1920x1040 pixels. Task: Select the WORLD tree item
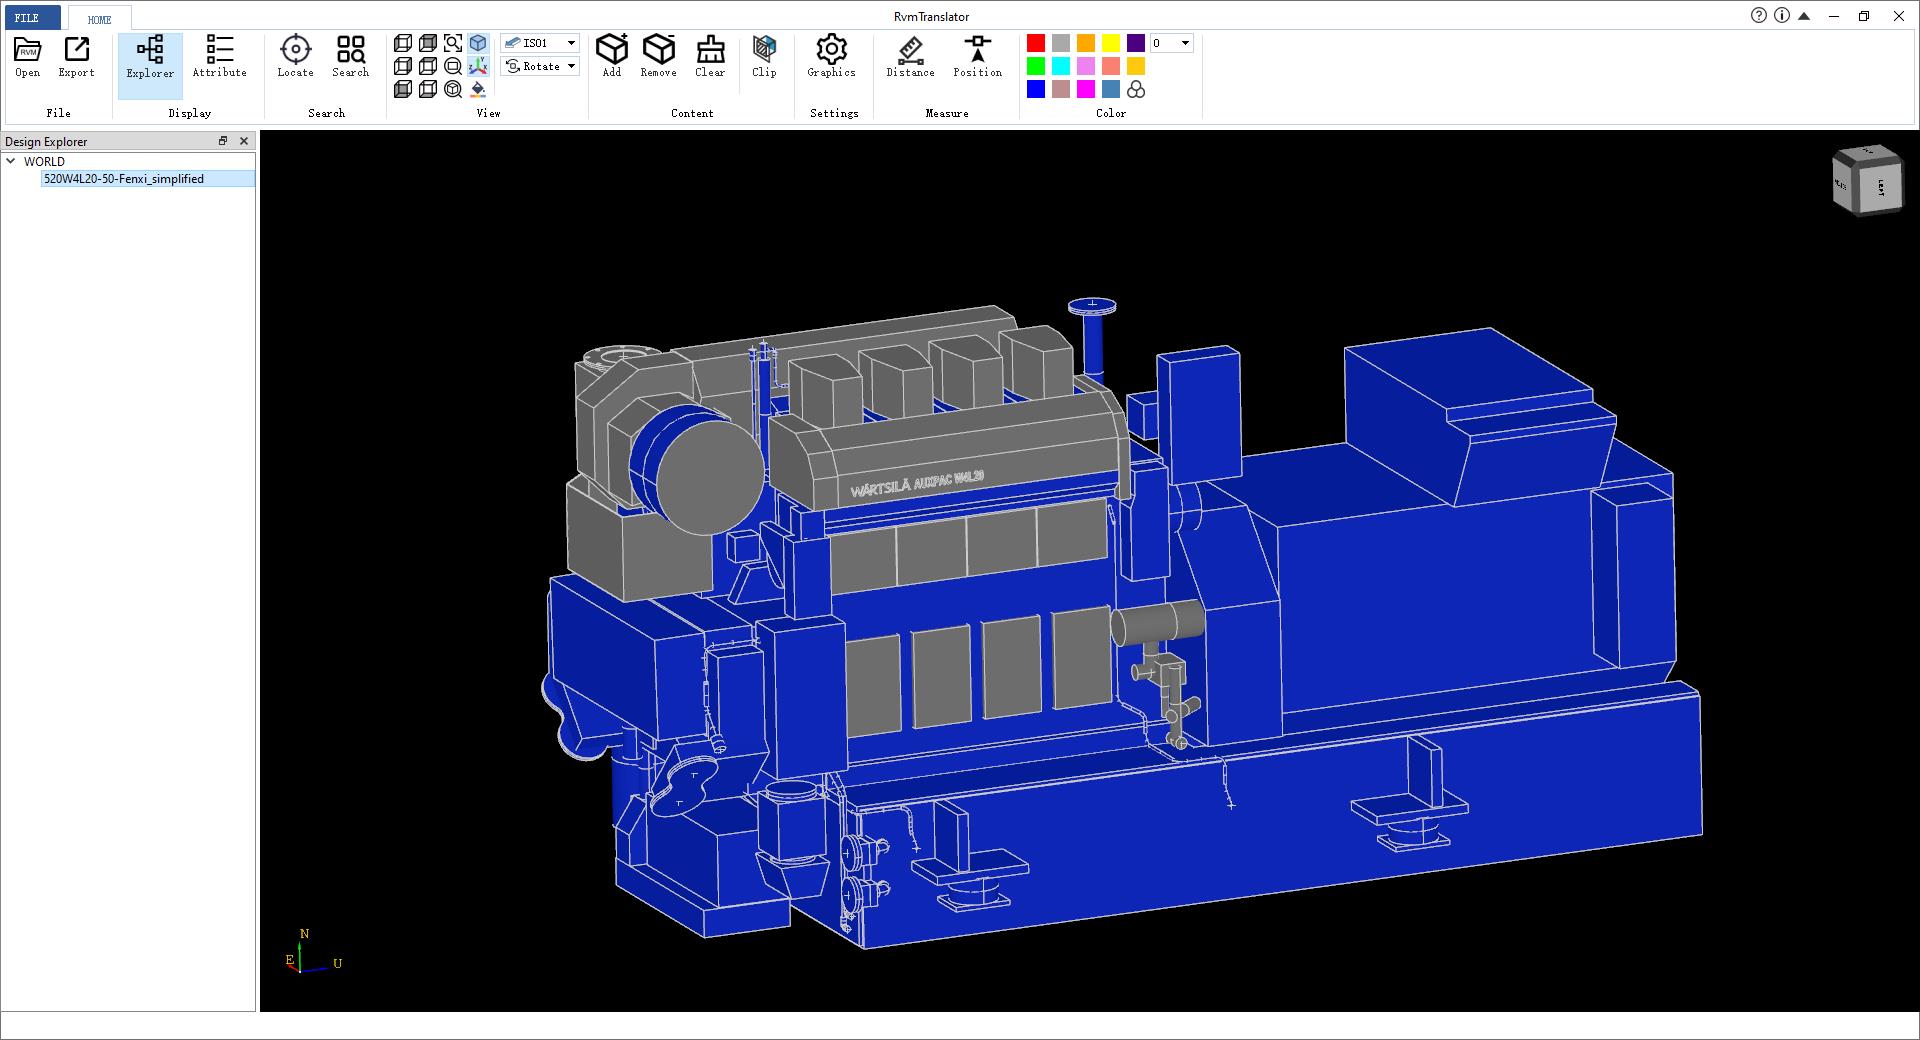click(44, 161)
